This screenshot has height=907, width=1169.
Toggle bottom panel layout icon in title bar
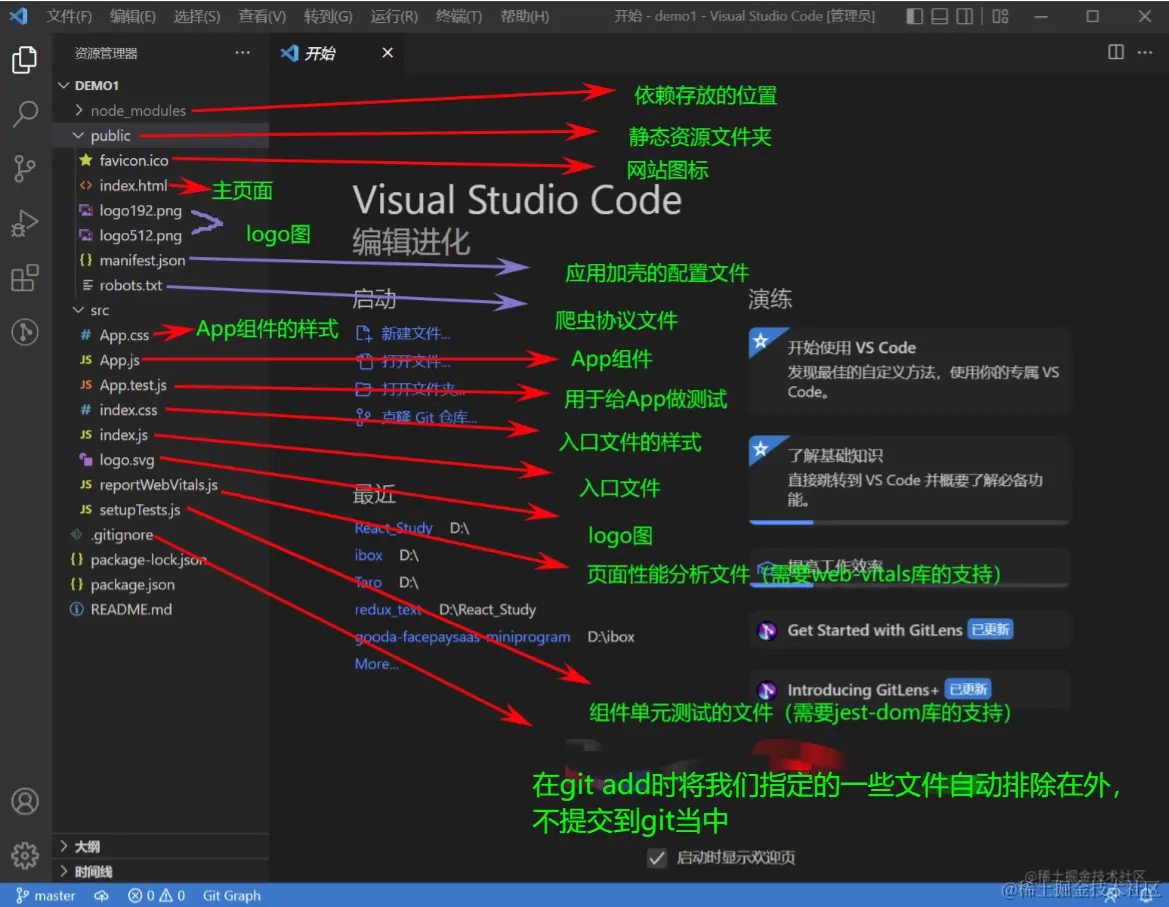point(939,16)
